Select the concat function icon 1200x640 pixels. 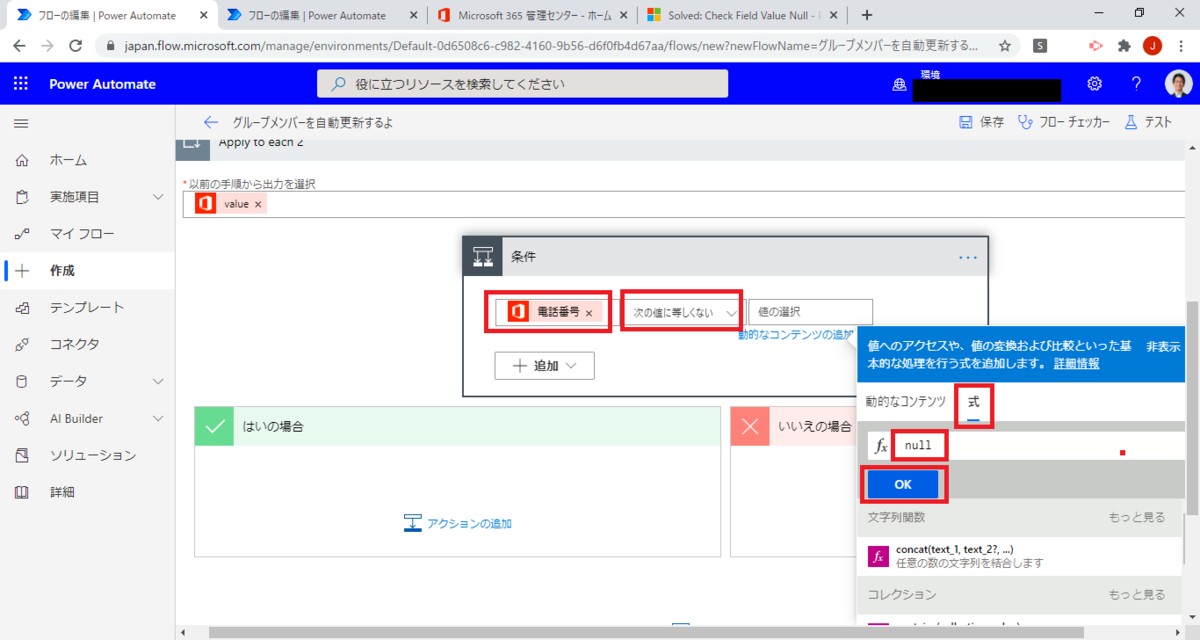click(x=878, y=556)
